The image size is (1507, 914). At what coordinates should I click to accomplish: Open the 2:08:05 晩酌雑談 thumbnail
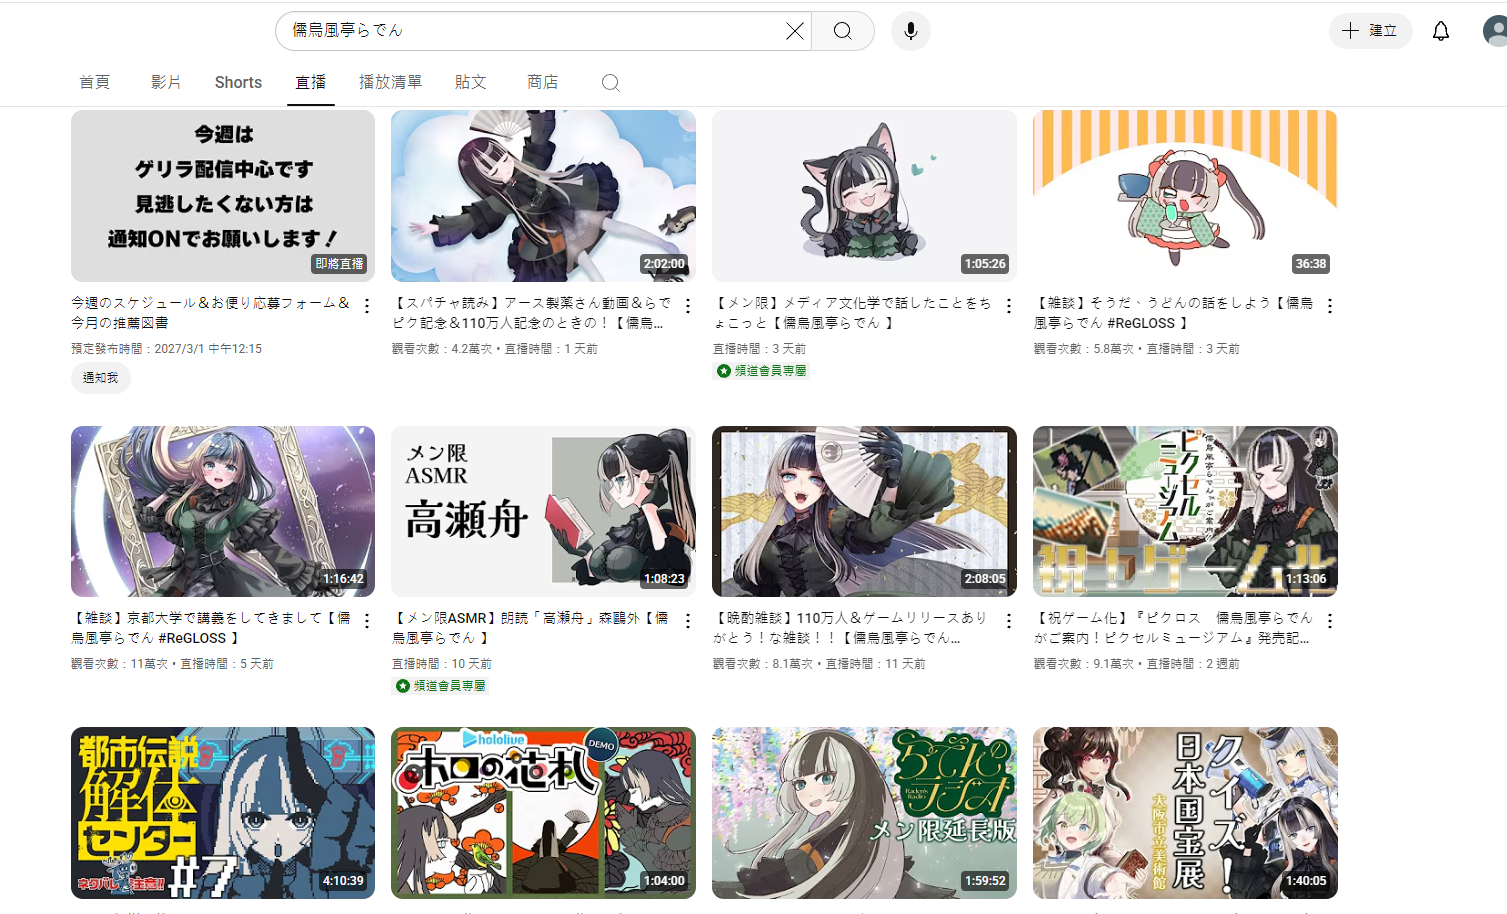click(864, 511)
